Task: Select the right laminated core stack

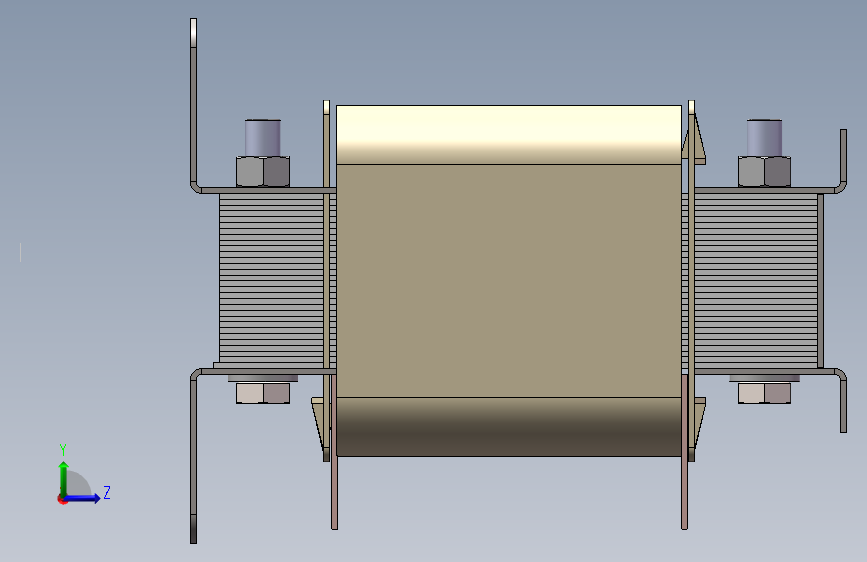Action: pyautogui.click(x=756, y=280)
